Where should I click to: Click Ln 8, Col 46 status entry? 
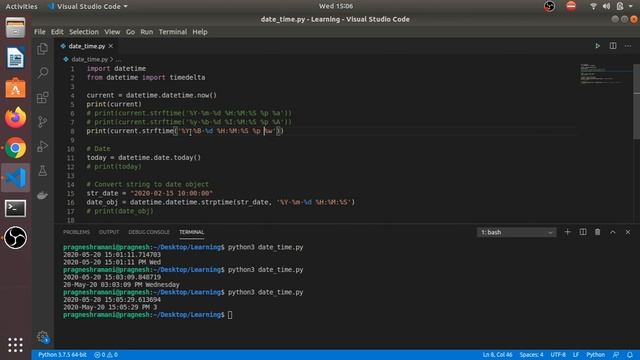click(497, 355)
